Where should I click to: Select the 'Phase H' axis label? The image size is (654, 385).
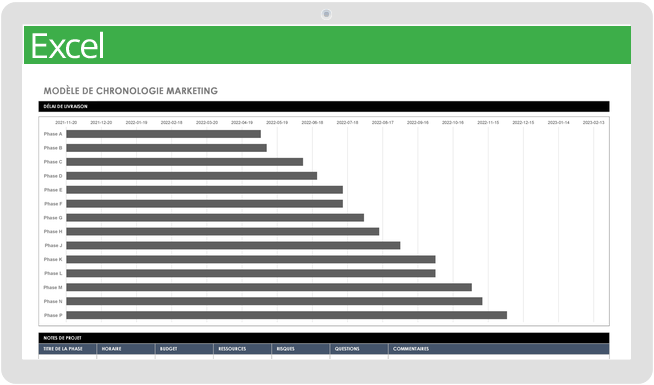pos(53,232)
